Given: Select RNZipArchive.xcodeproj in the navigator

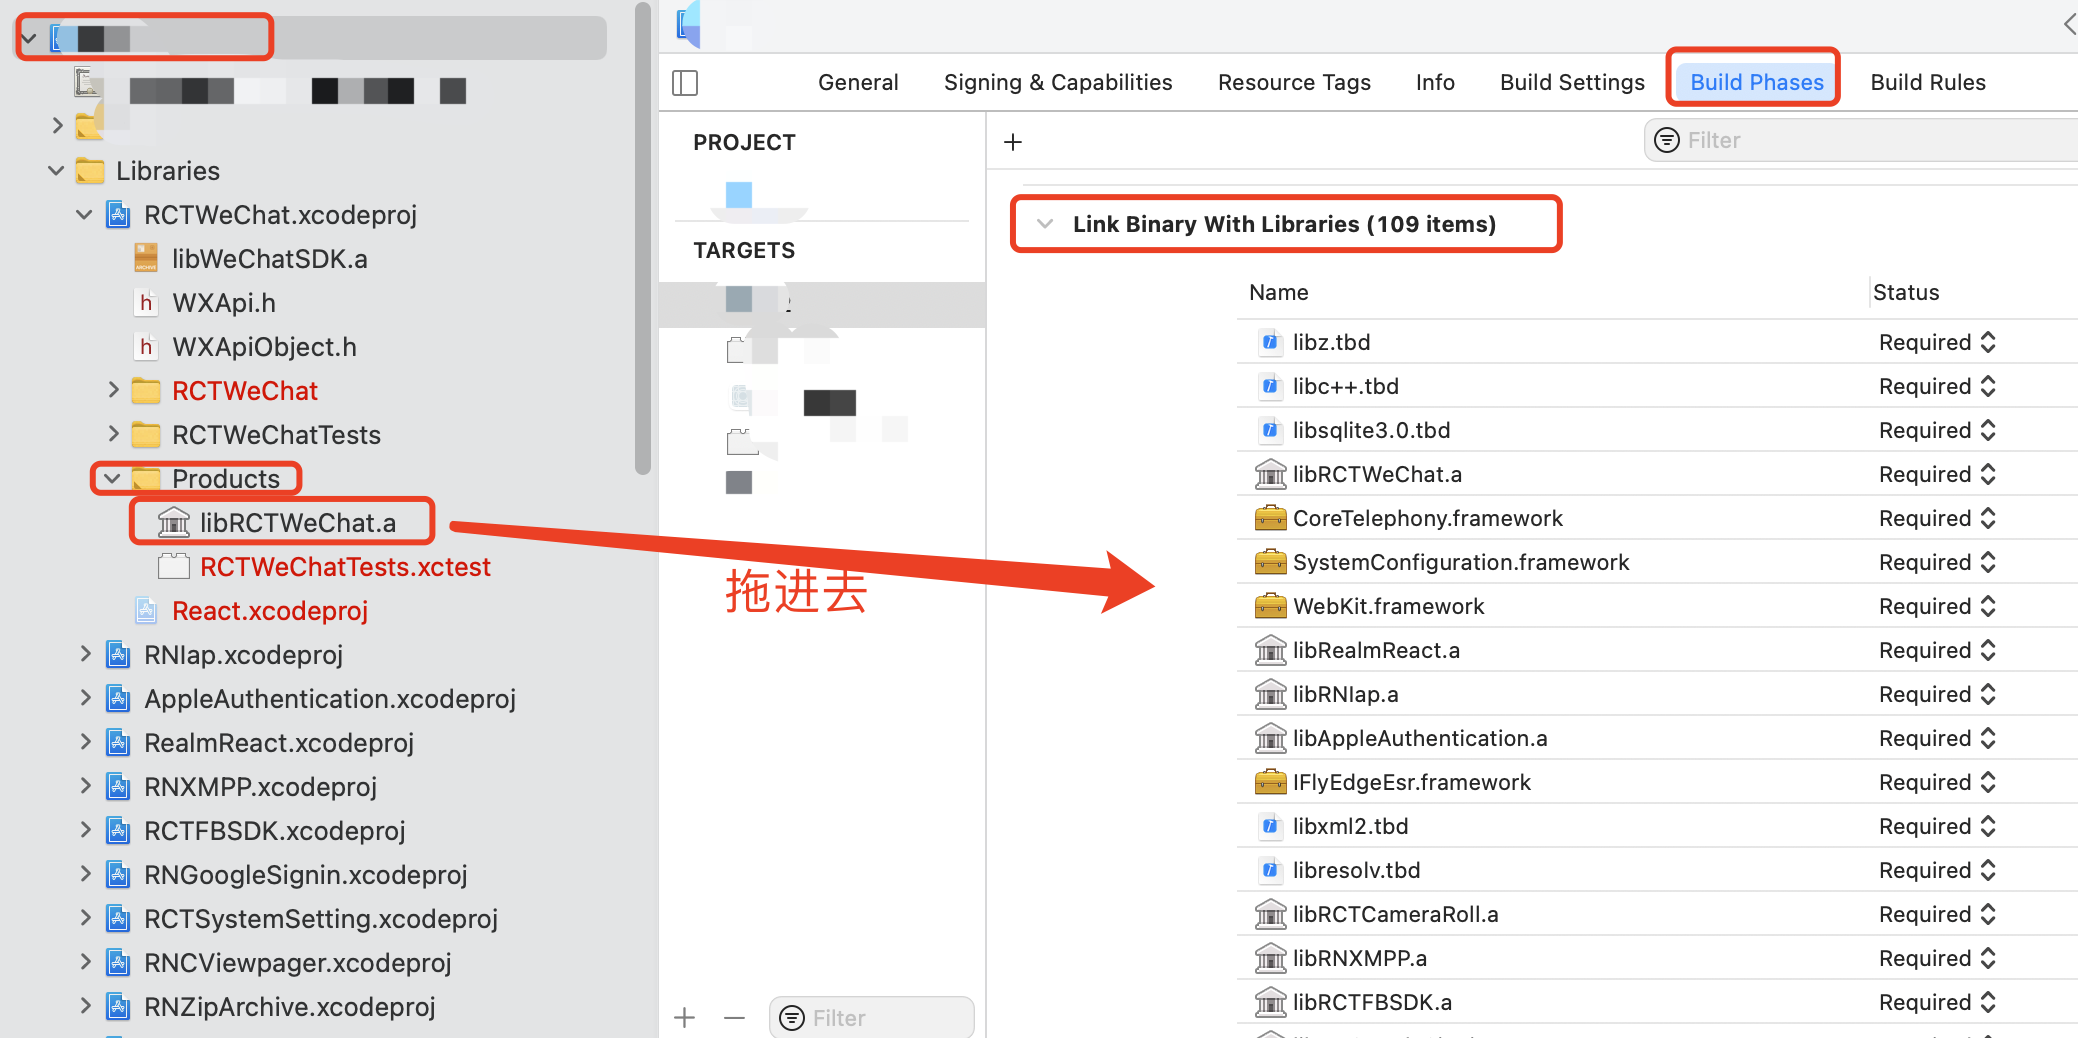Looking at the screenshot, I should (289, 1007).
